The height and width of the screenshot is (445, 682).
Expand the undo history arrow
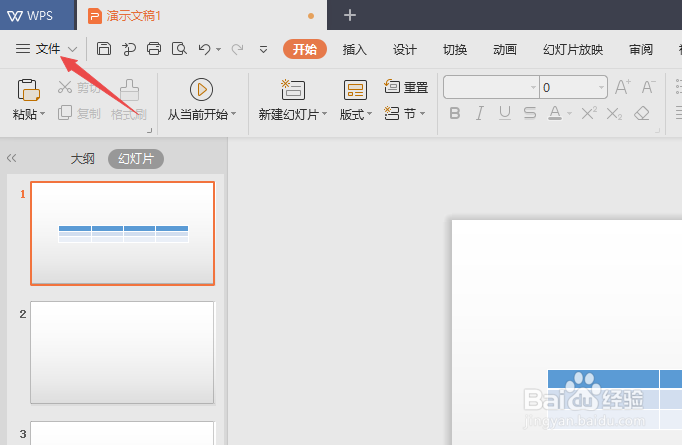(218, 49)
